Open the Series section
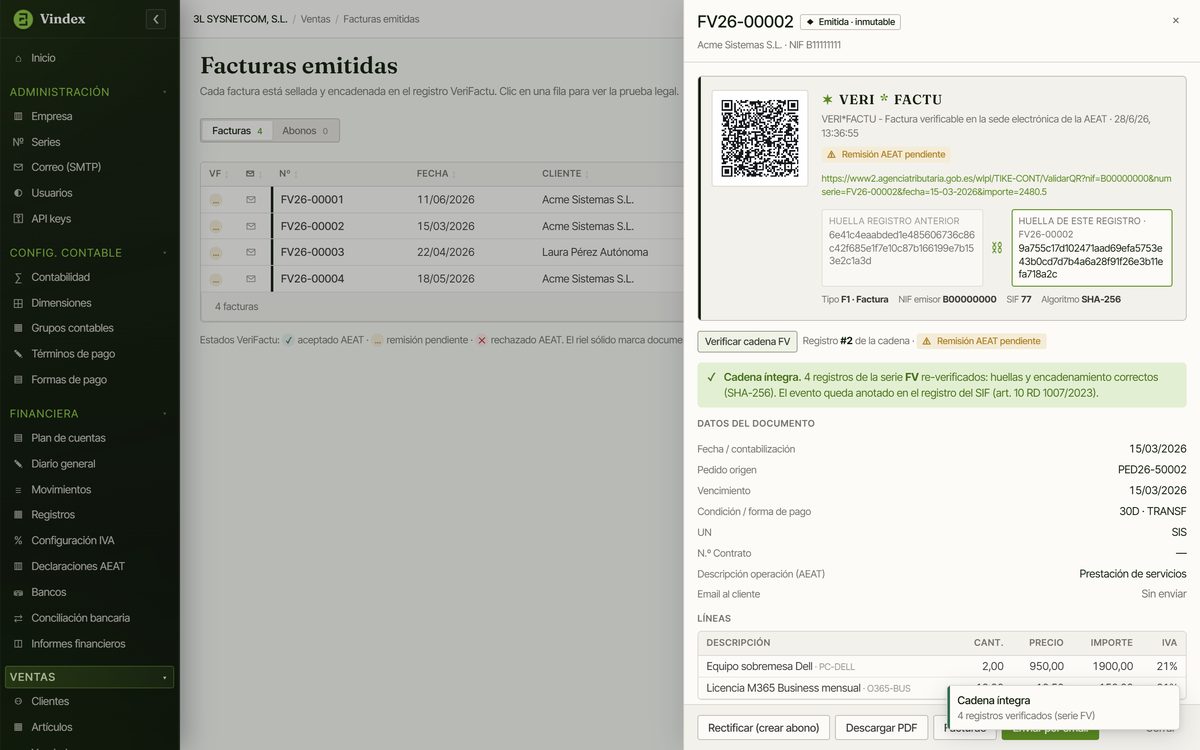This screenshot has height=750, width=1200. click(x=45, y=142)
